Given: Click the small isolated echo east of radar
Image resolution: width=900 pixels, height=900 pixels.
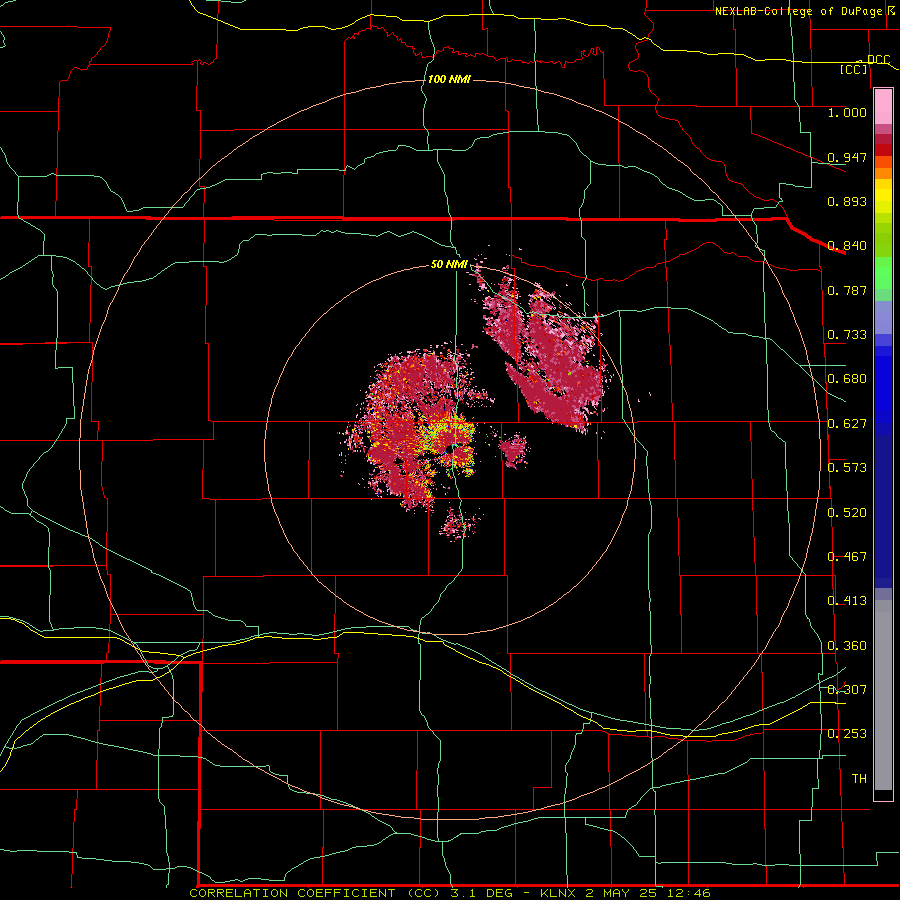Looking at the screenshot, I should click(514, 449).
